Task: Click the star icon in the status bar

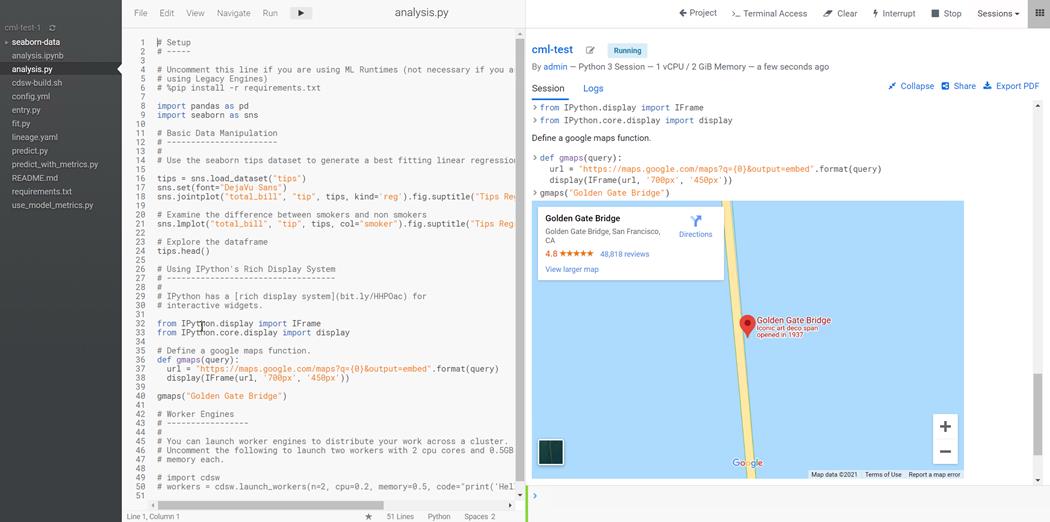Action: point(368,517)
